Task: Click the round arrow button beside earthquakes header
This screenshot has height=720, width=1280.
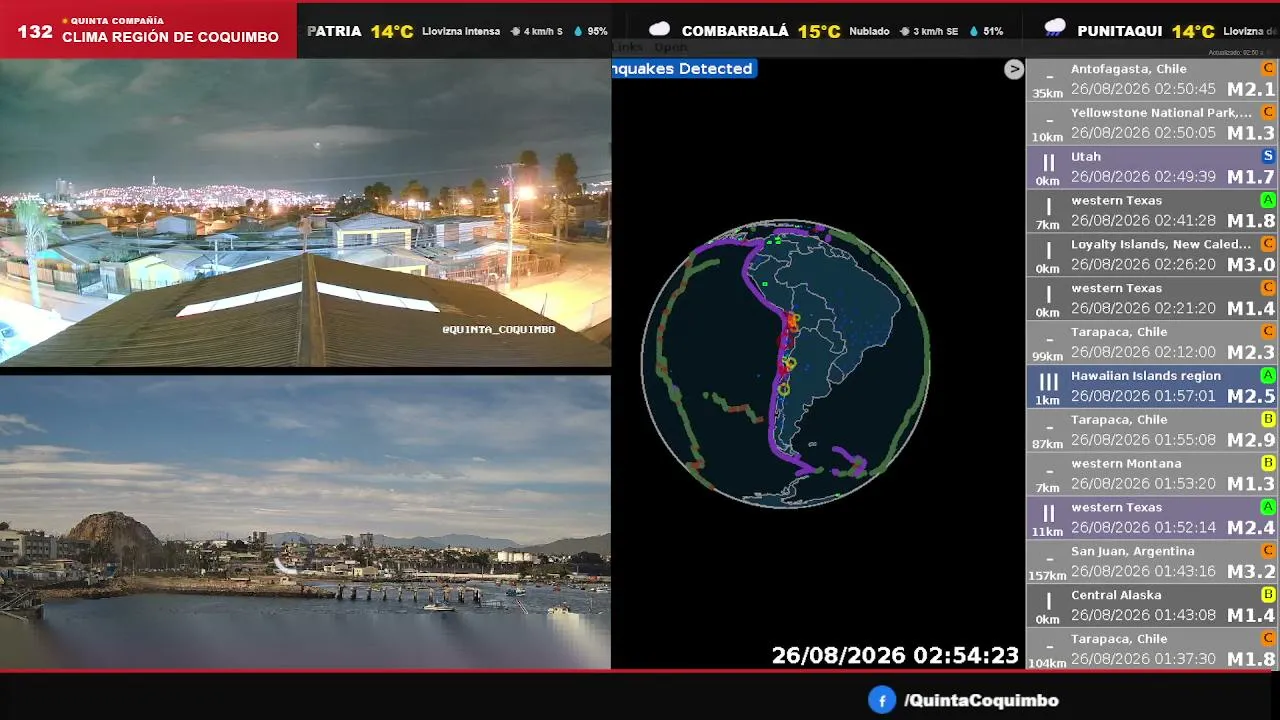Action: (x=1014, y=69)
